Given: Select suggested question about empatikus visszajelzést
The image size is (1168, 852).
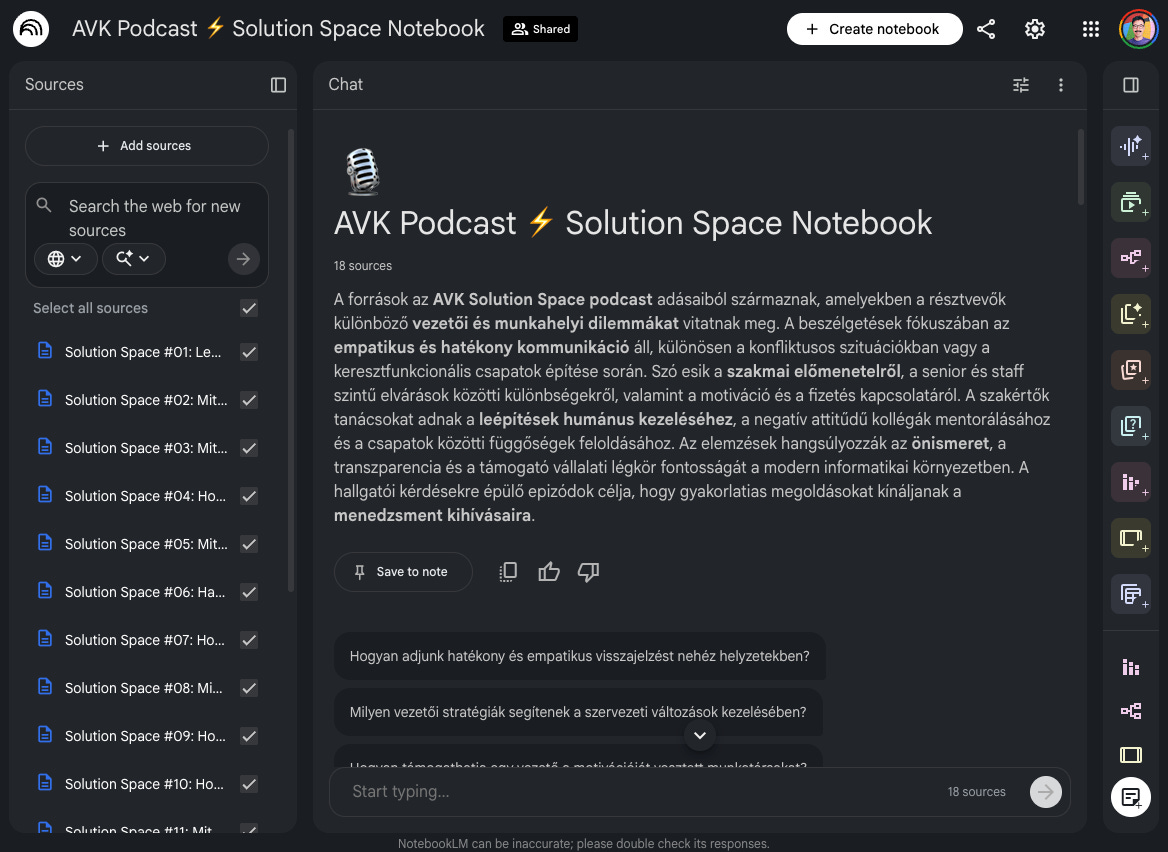Looking at the screenshot, I should pos(580,656).
